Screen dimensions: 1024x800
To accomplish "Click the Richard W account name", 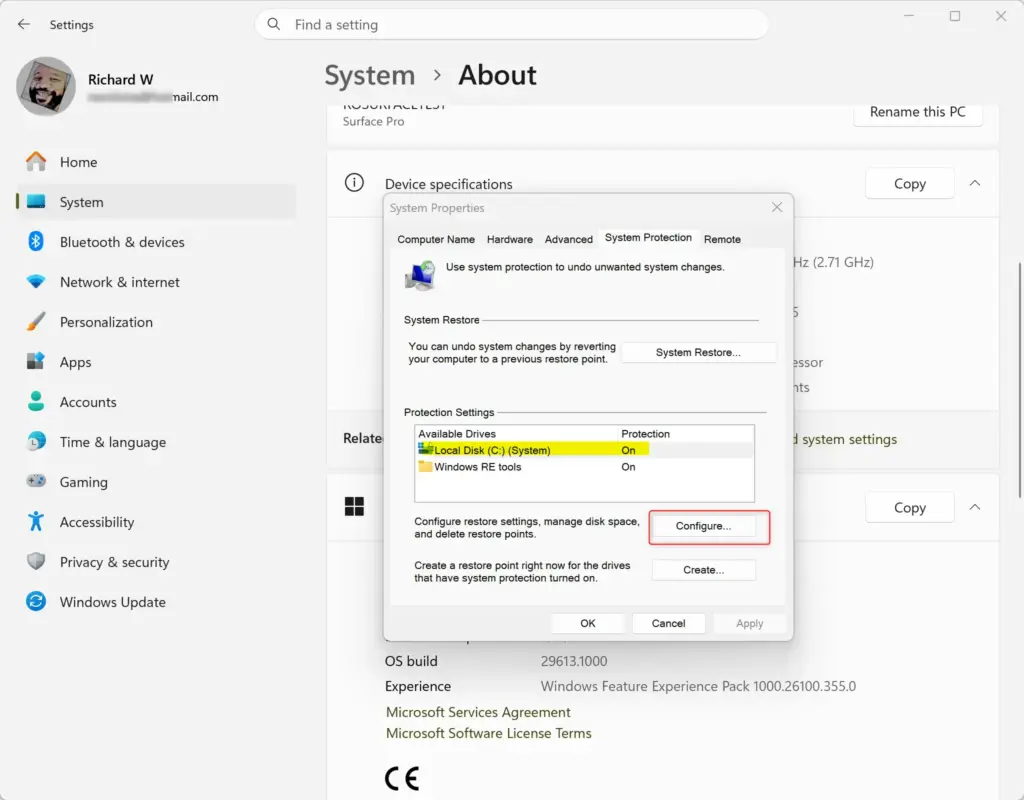I will [x=121, y=80].
